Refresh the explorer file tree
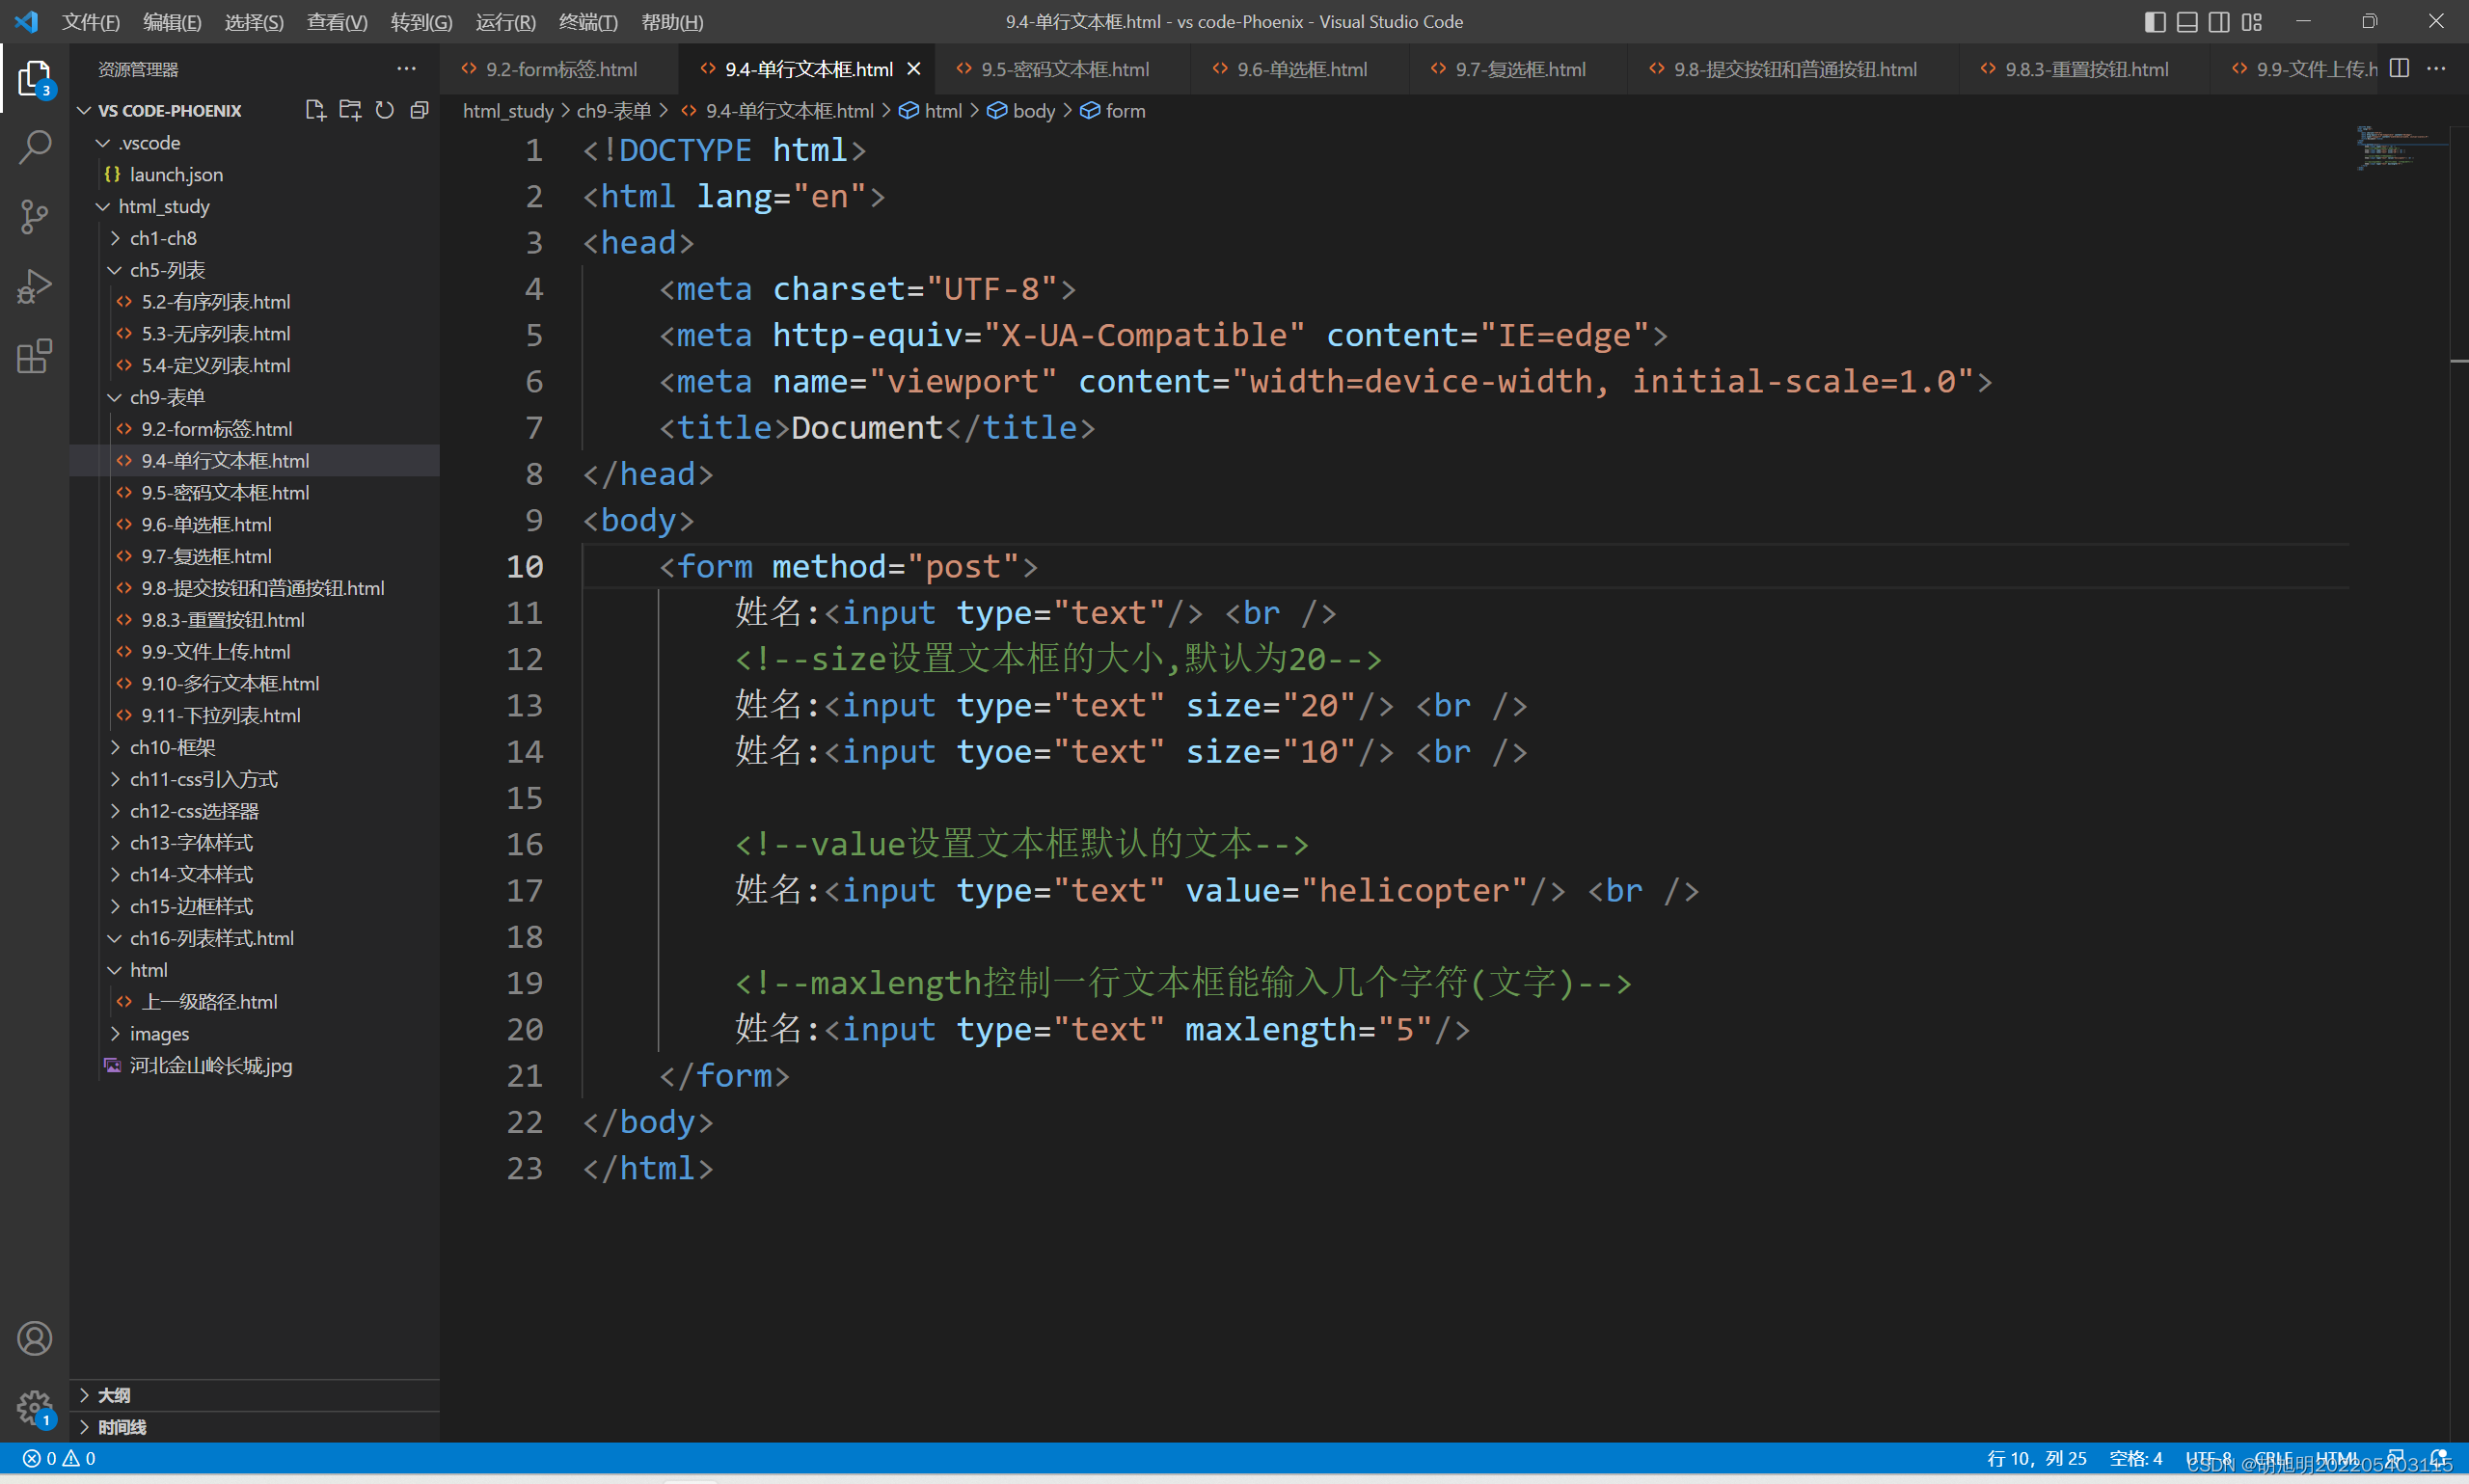The width and height of the screenshot is (2469, 1484). coord(385,110)
